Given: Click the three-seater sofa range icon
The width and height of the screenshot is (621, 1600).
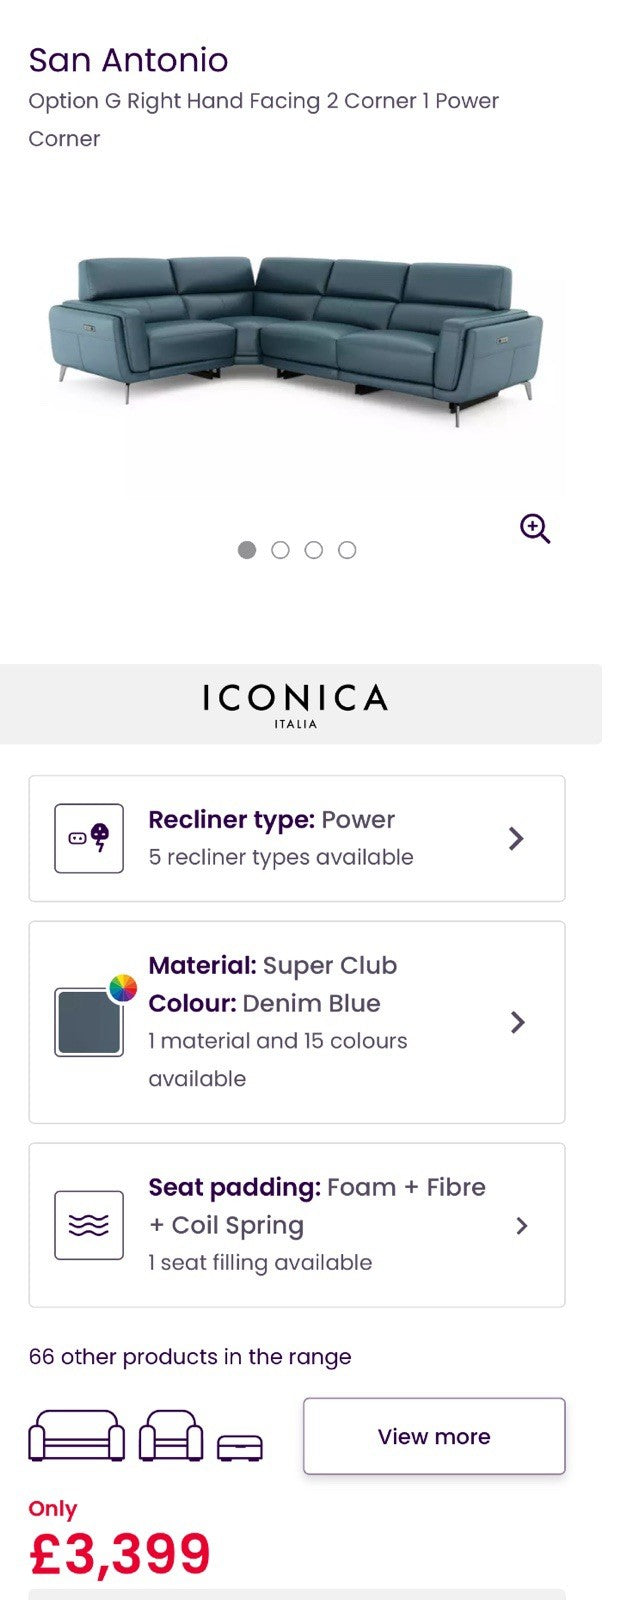Looking at the screenshot, I should click(x=77, y=1436).
